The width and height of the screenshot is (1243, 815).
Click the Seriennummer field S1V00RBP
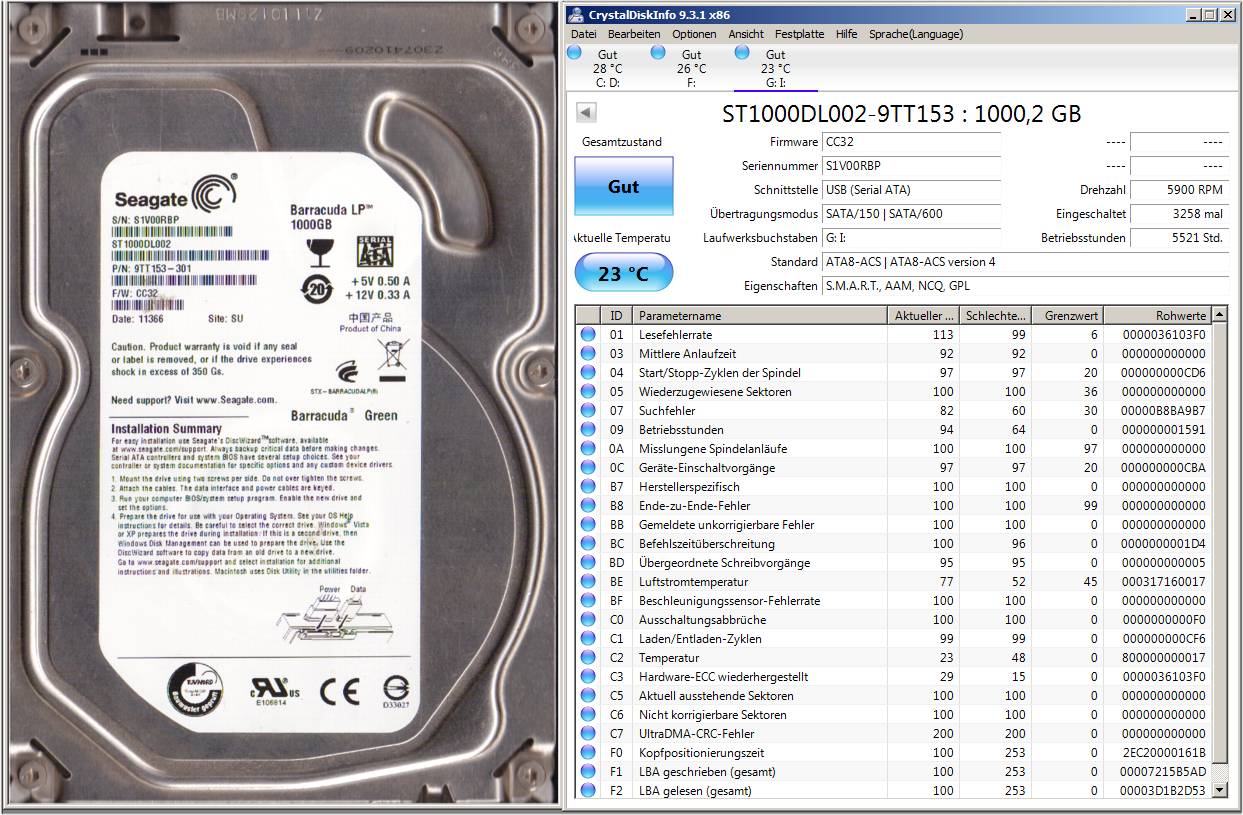pos(911,166)
